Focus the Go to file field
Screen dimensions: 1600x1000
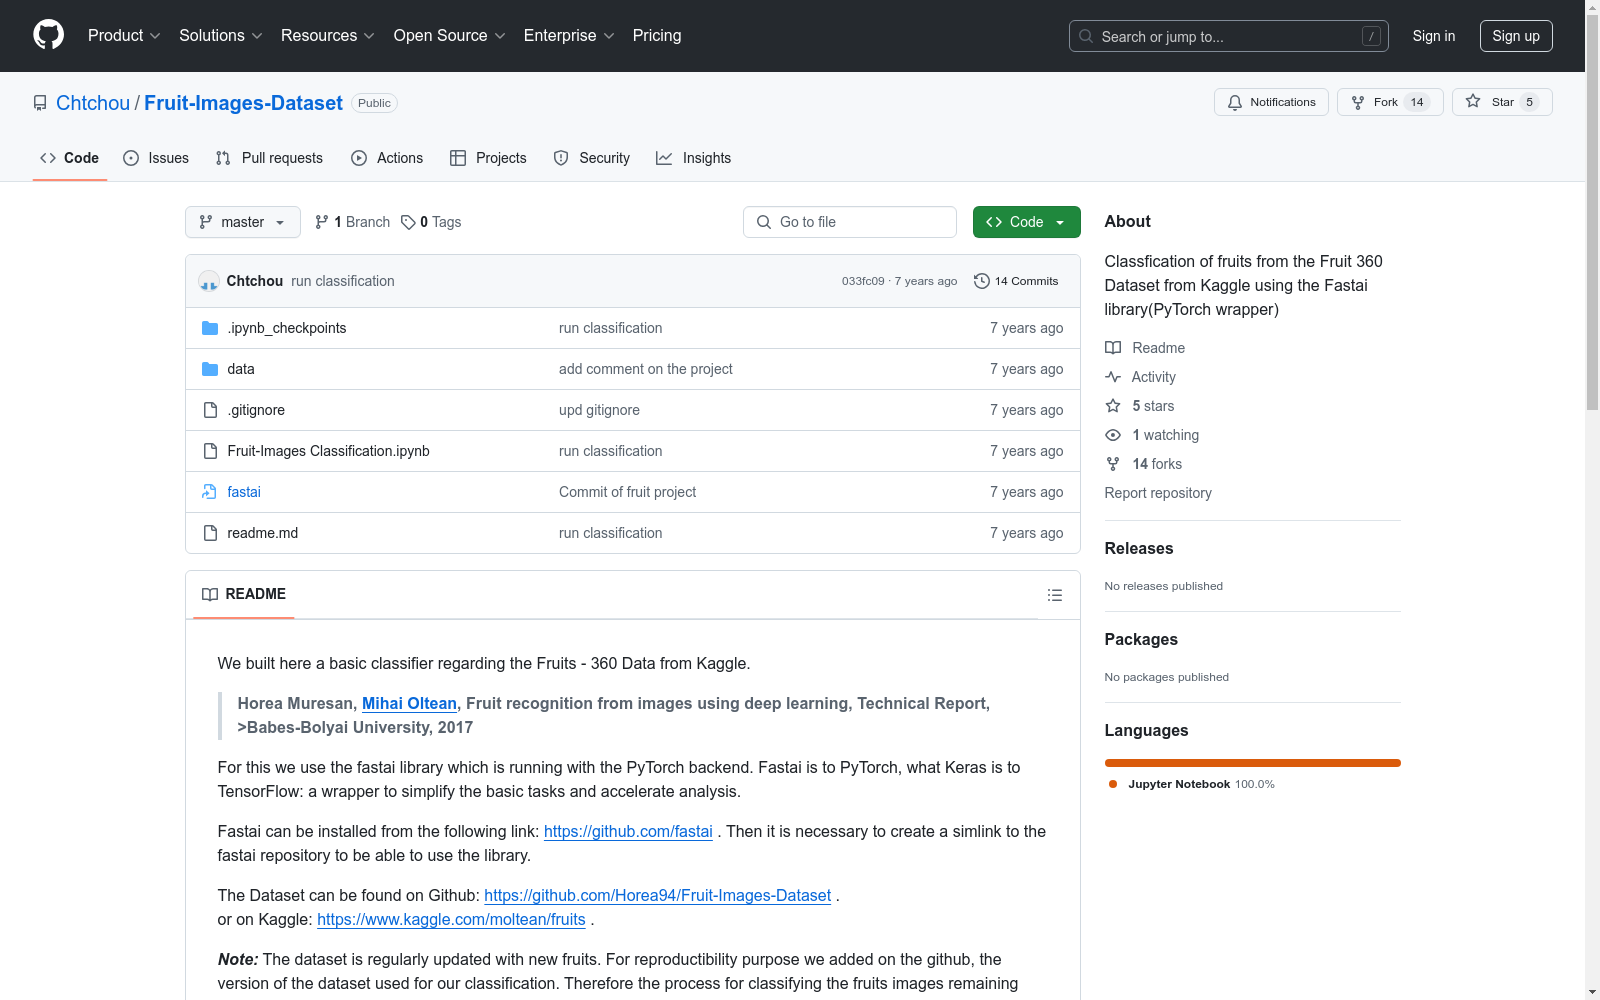(850, 222)
